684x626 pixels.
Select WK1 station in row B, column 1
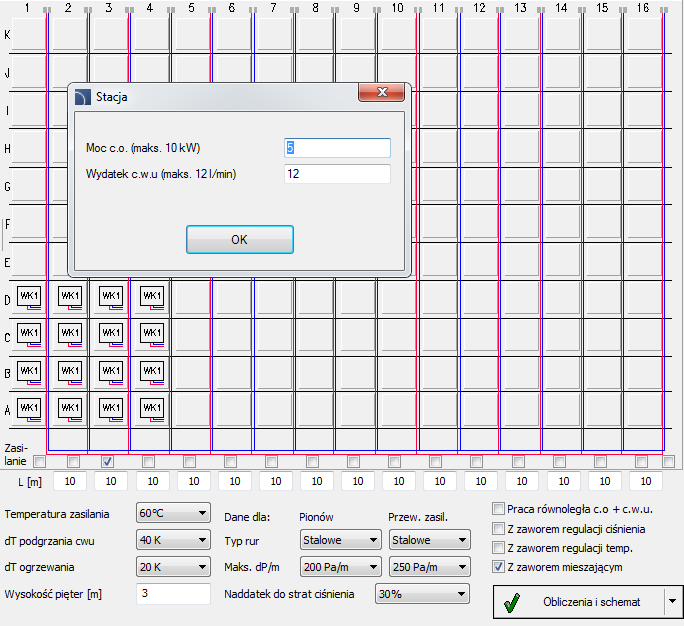pos(29,371)
